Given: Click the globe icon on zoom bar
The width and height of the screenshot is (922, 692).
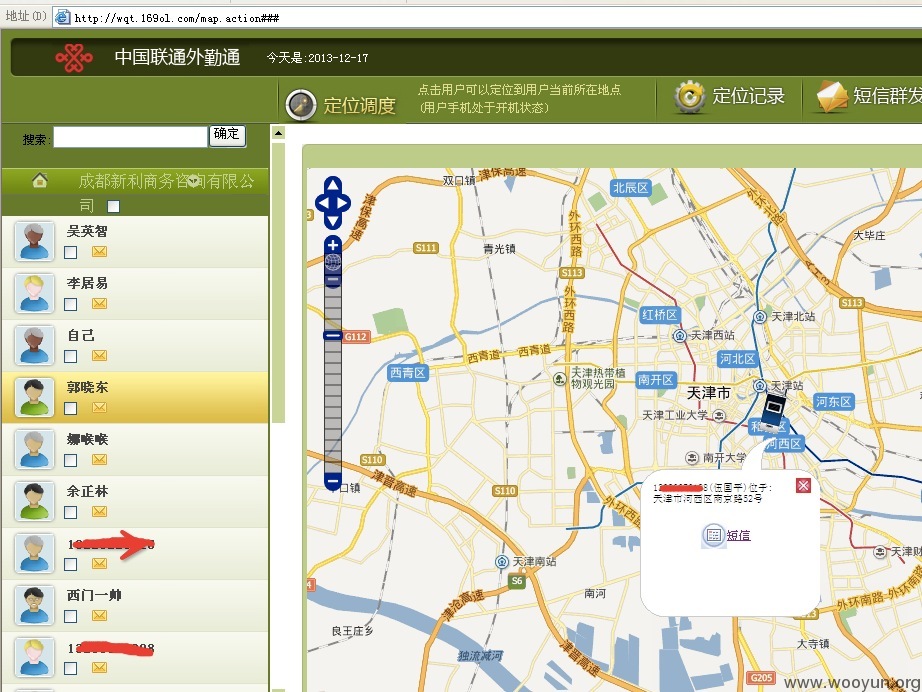Looking at the screenshot, I should tap(333, 262).
